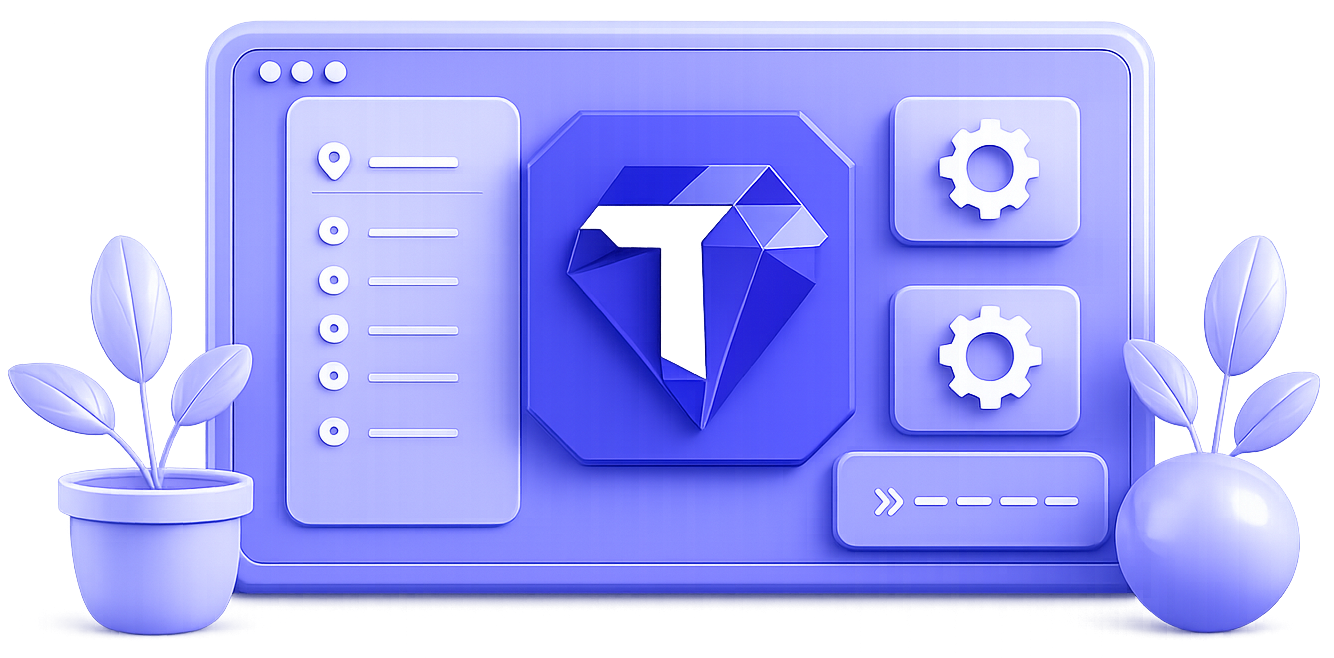Open the upper gear settings tile

(985, 169)
